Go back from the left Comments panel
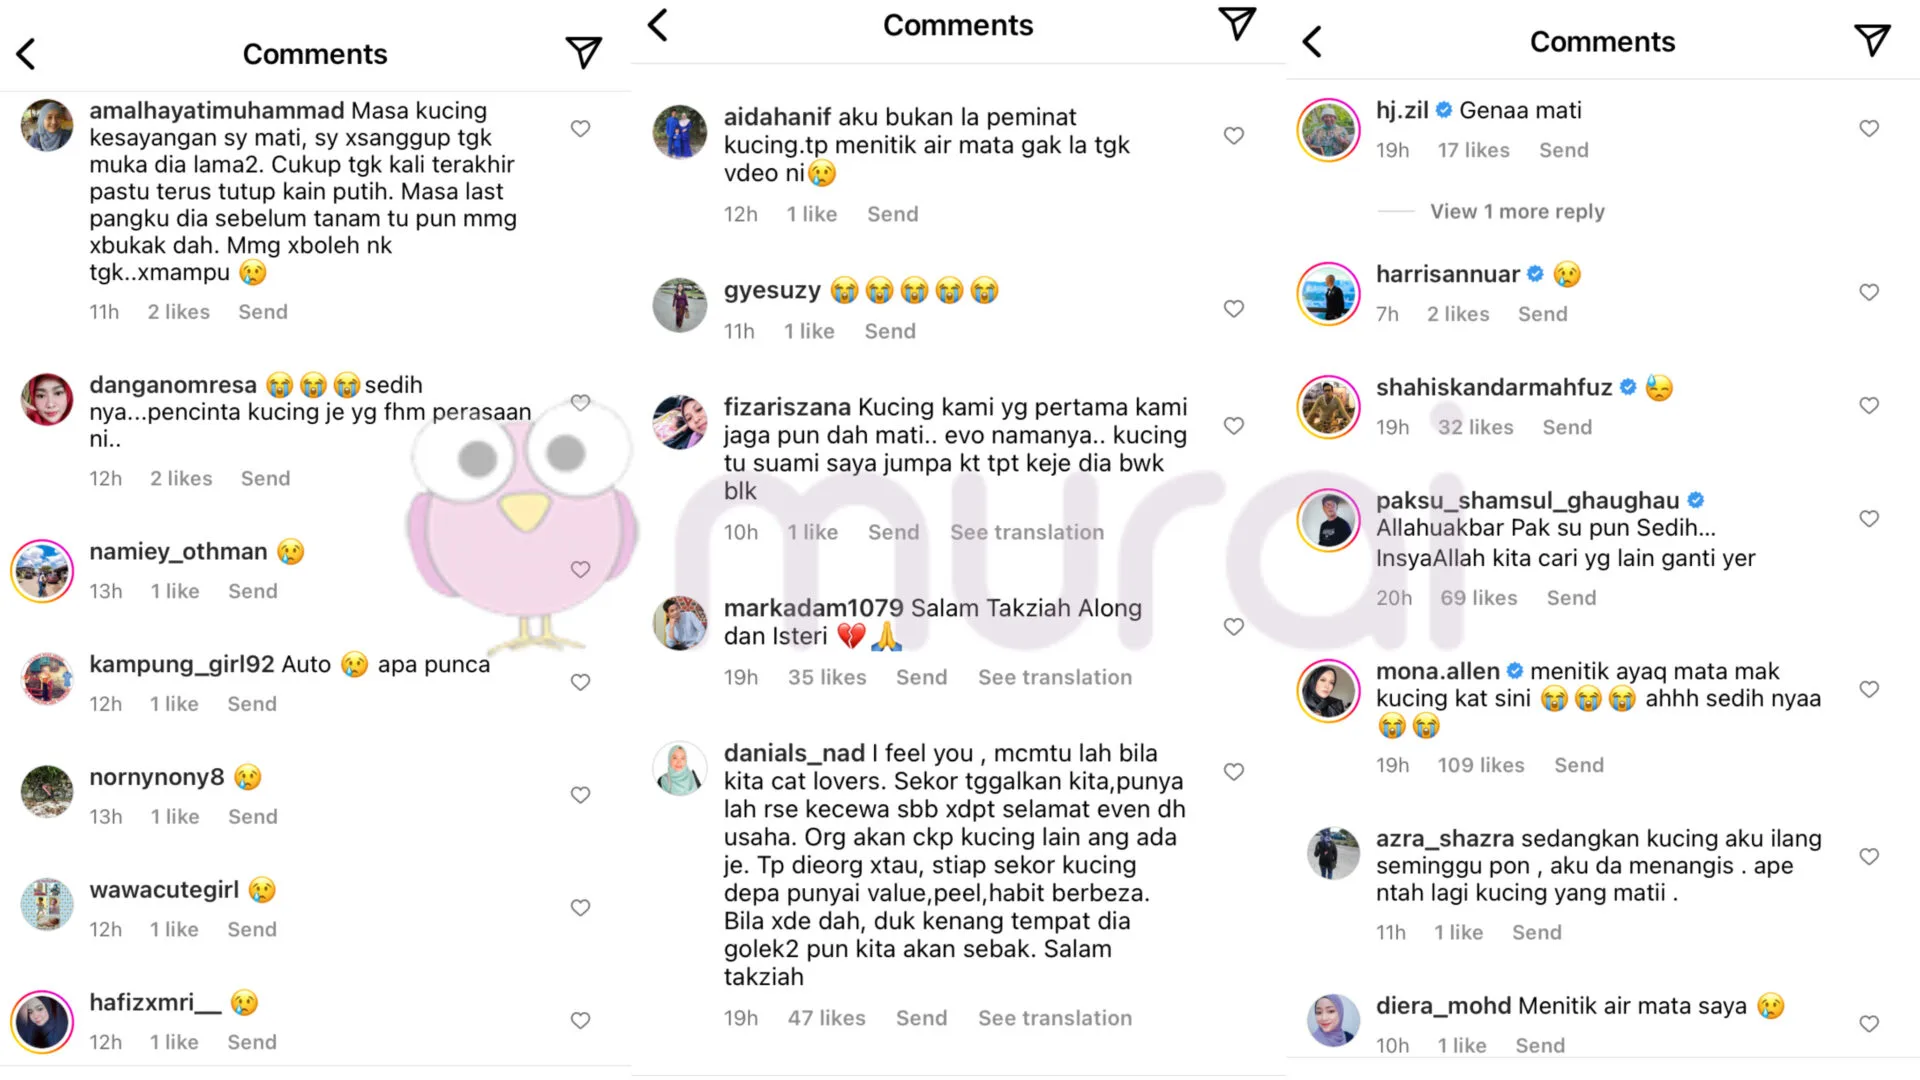The height and width of the screenshot is (1080, 1920). pyautogui.click(x=27, y=54)
